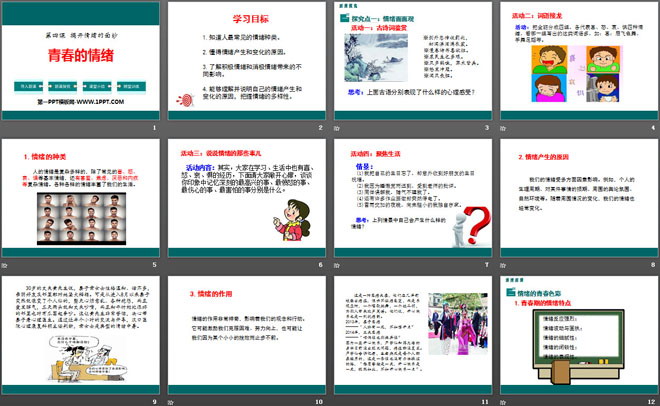Click the red target icon on slide 2
Image resolution: width=660 pixels, height=406 pixels.
coord(185,100)
